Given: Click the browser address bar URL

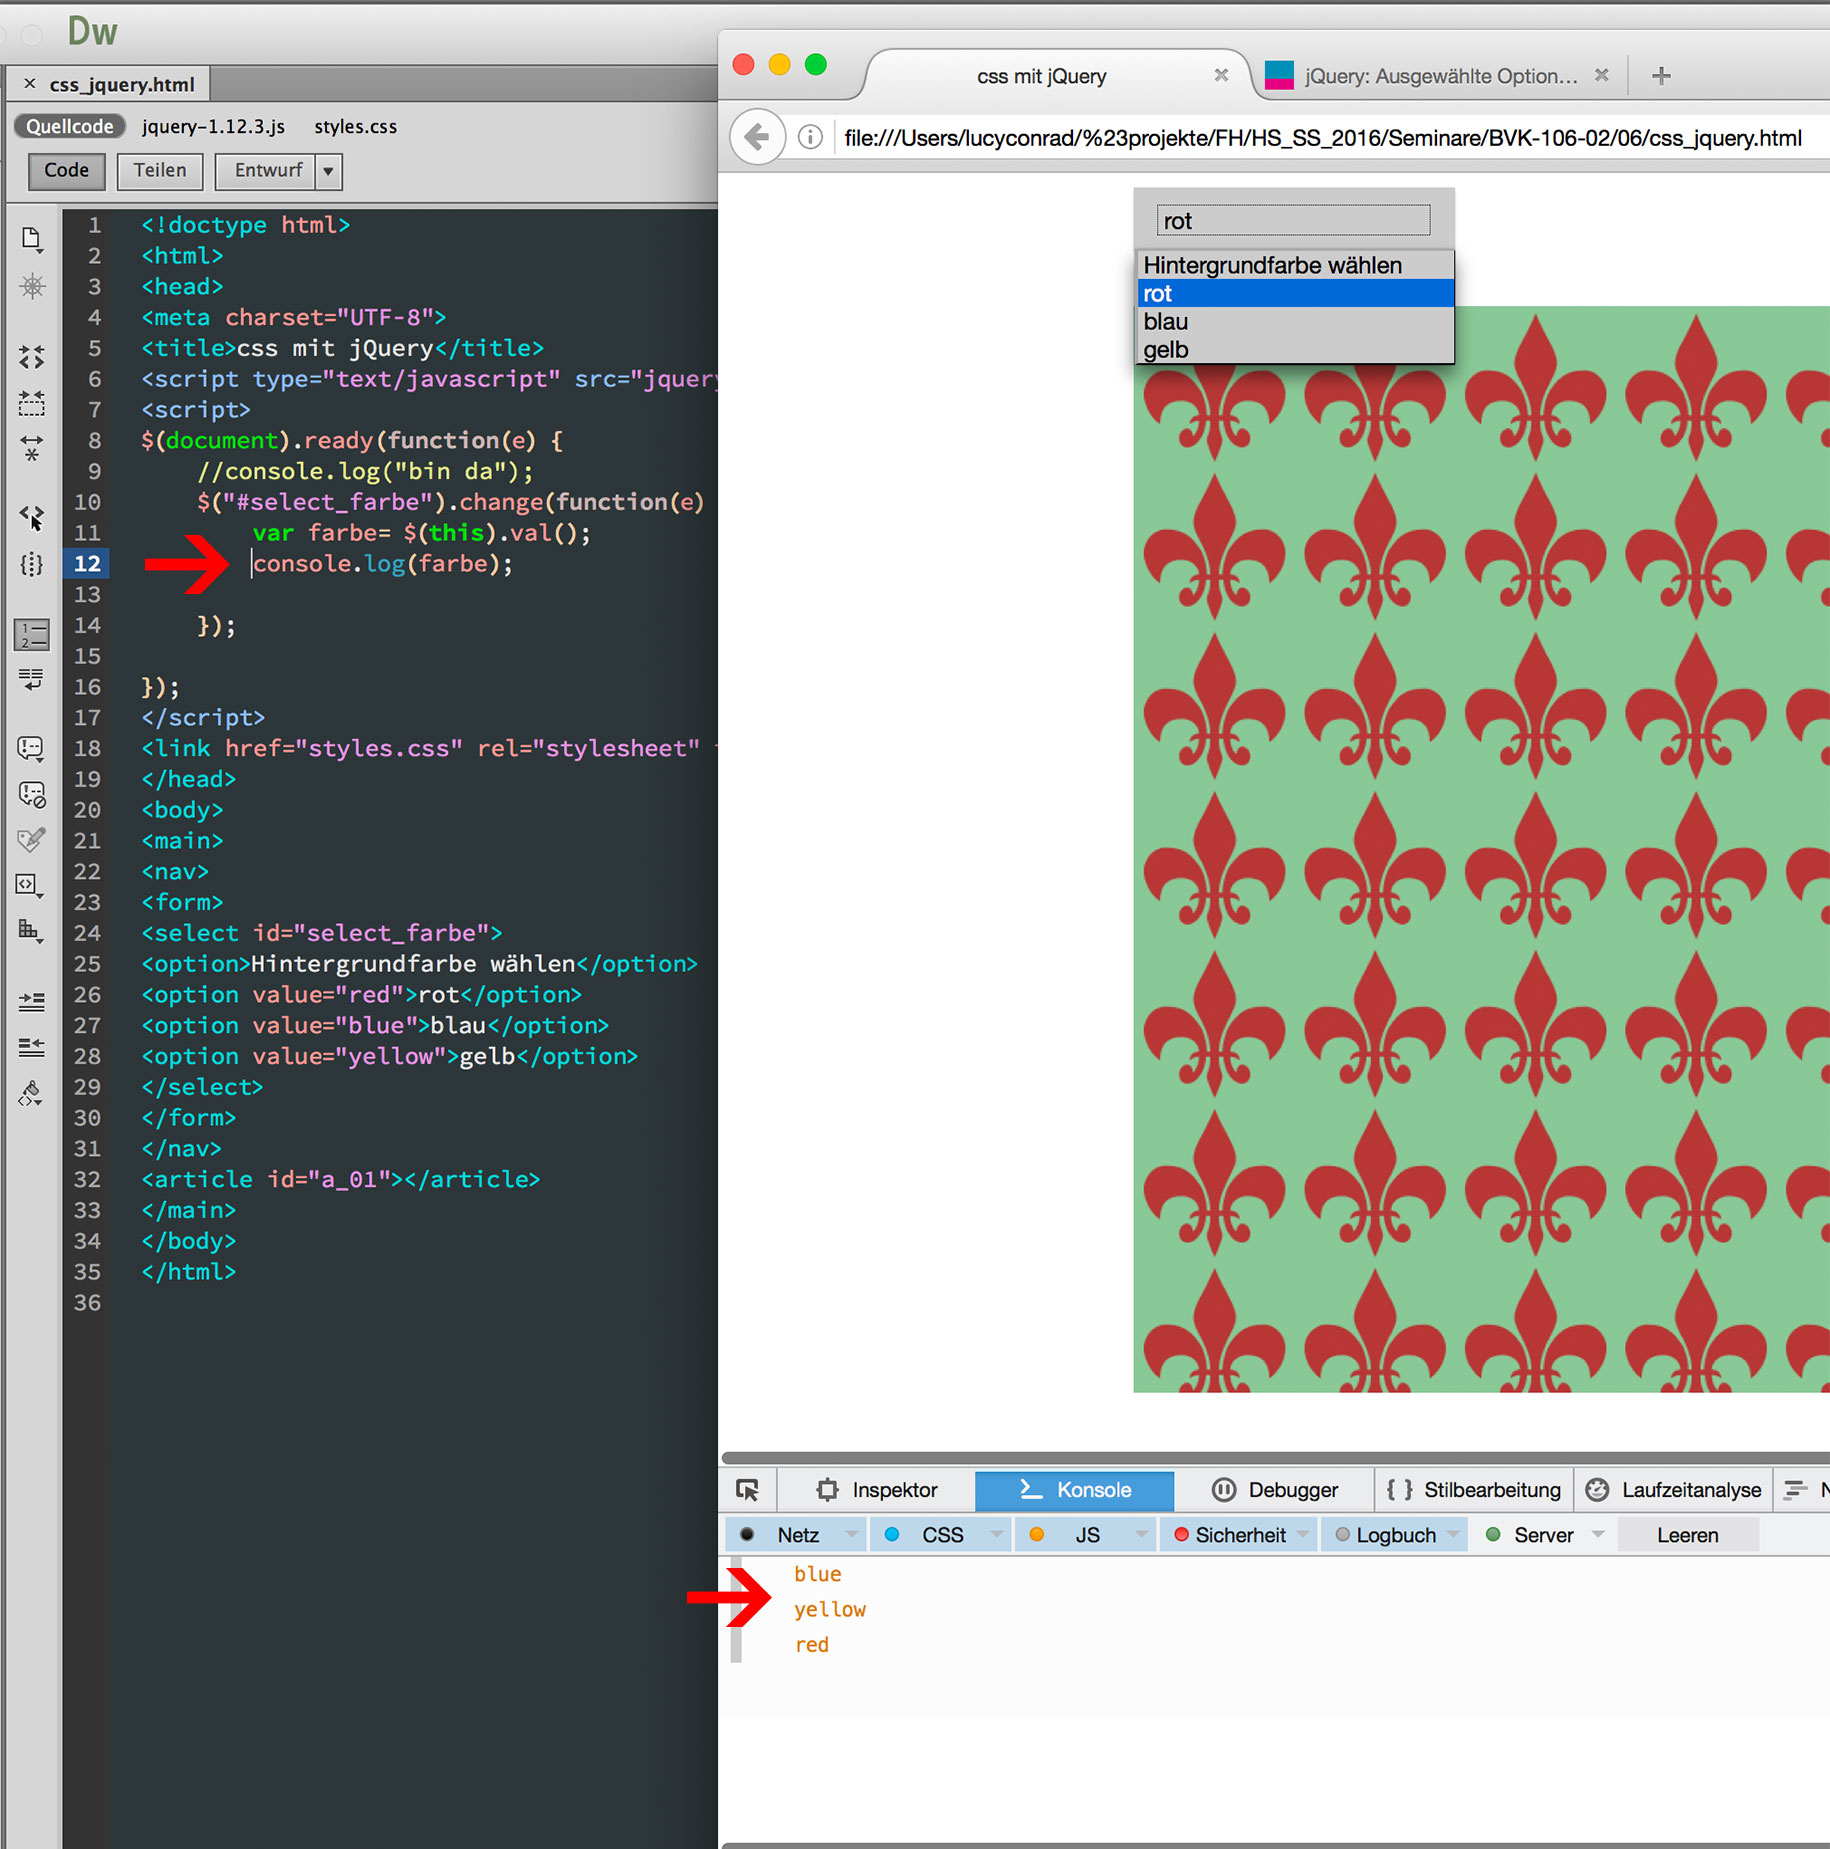Looking at the screenshot, I should [x=1322, y=138].
